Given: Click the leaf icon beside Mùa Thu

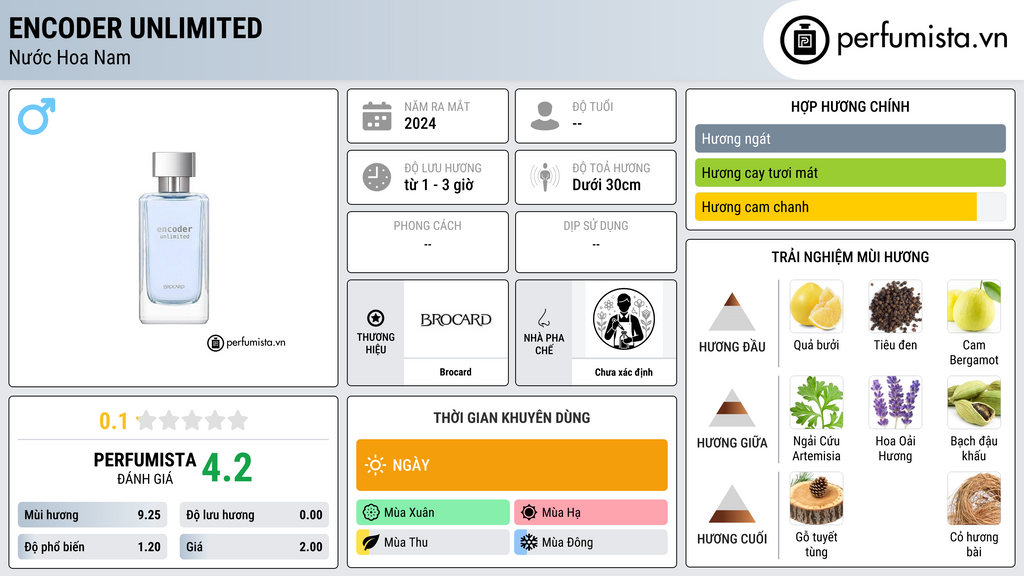Looking at the screenshot, I should click(x=371, y=542).
